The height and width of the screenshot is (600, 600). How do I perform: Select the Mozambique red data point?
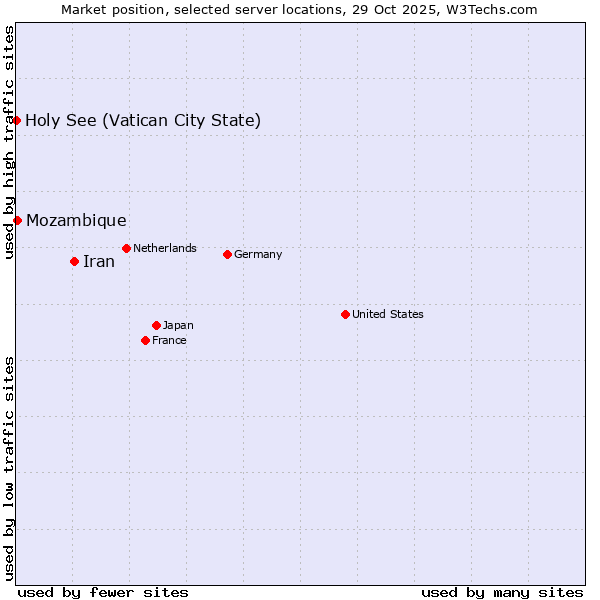click(17, 220)
